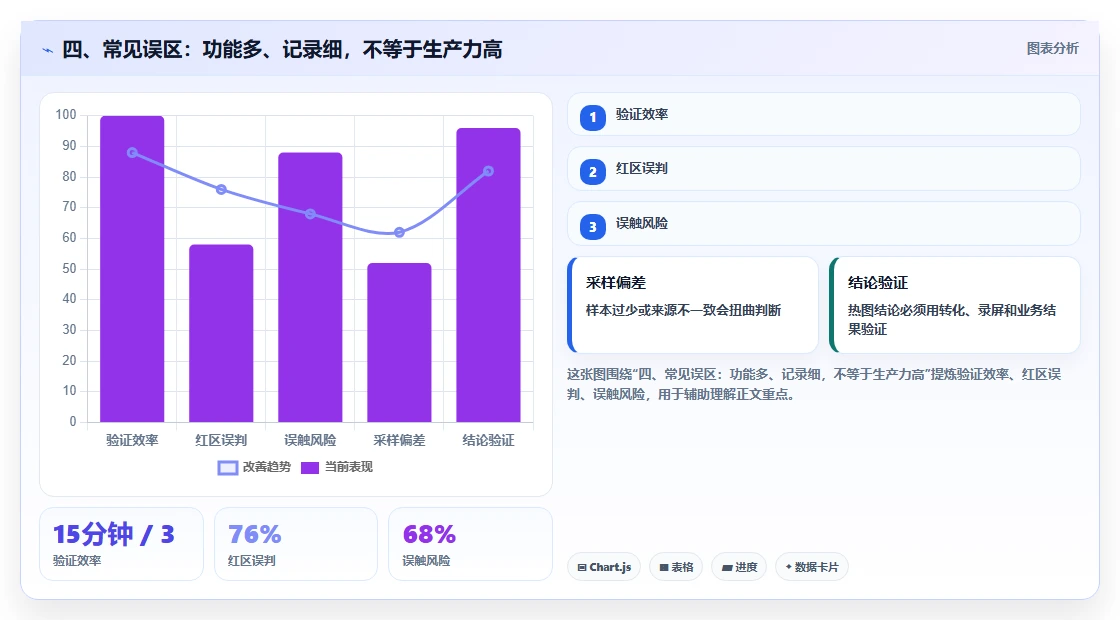Click the 15分钟 / 3 stat card
The height and width of the screenshot is (620, 1120).
click(121, 544)
